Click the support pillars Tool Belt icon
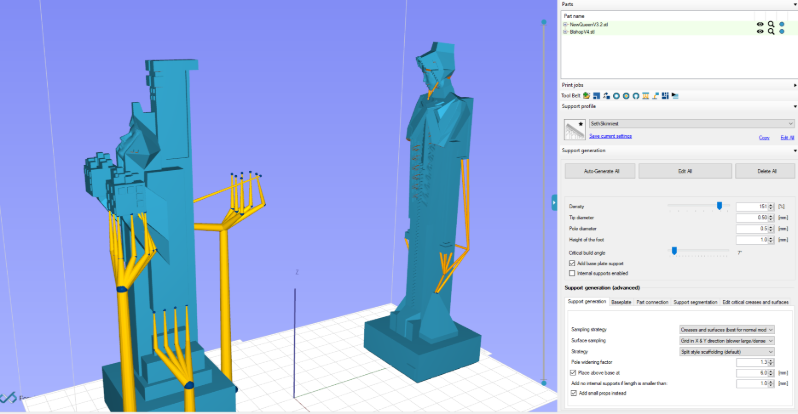 coord(645,96)
